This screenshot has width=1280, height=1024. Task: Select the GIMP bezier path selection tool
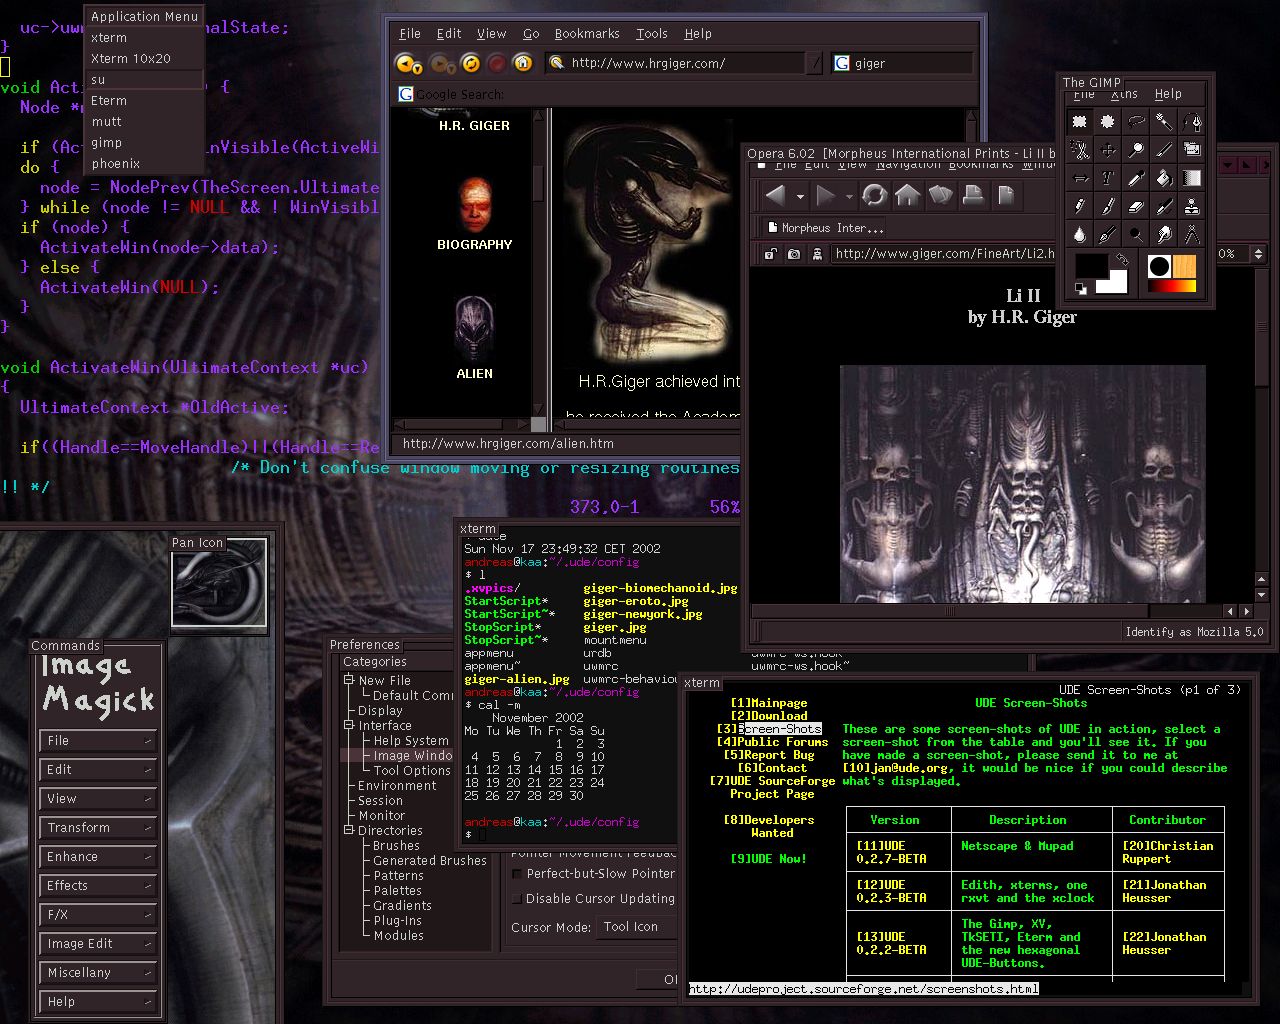point(1192,122)
